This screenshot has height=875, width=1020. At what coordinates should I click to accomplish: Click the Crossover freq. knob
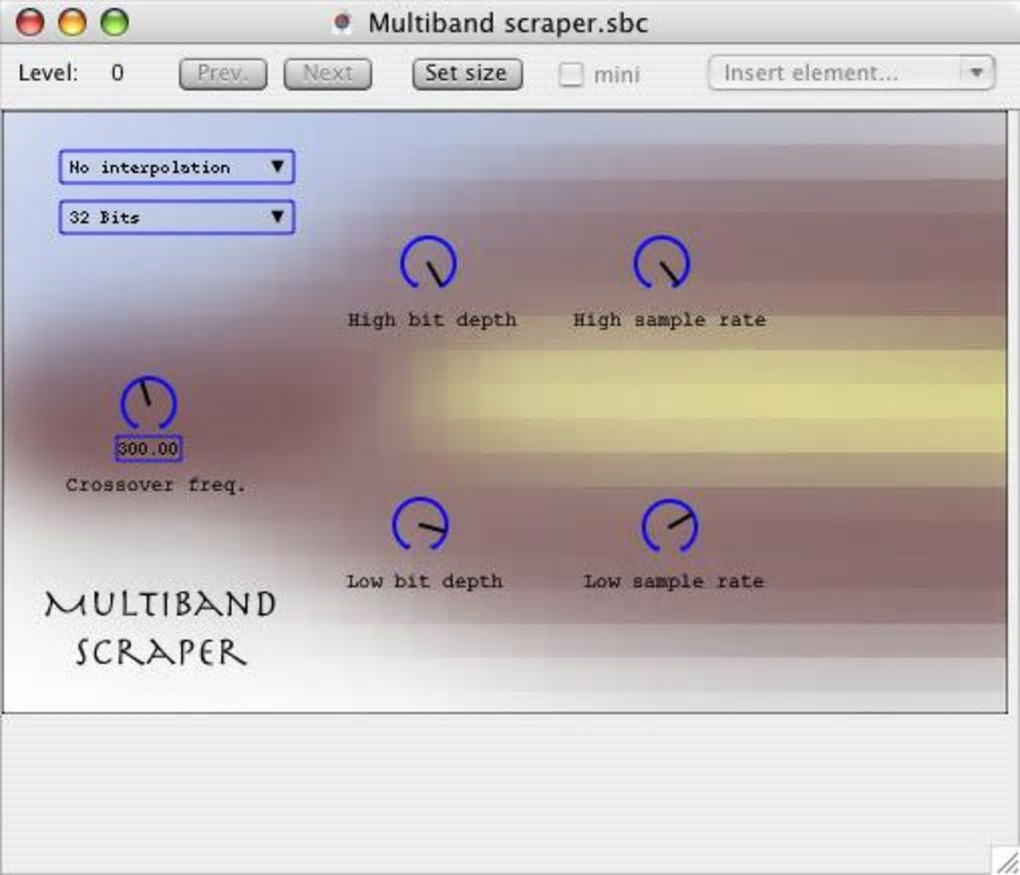(x=148, y=403)
